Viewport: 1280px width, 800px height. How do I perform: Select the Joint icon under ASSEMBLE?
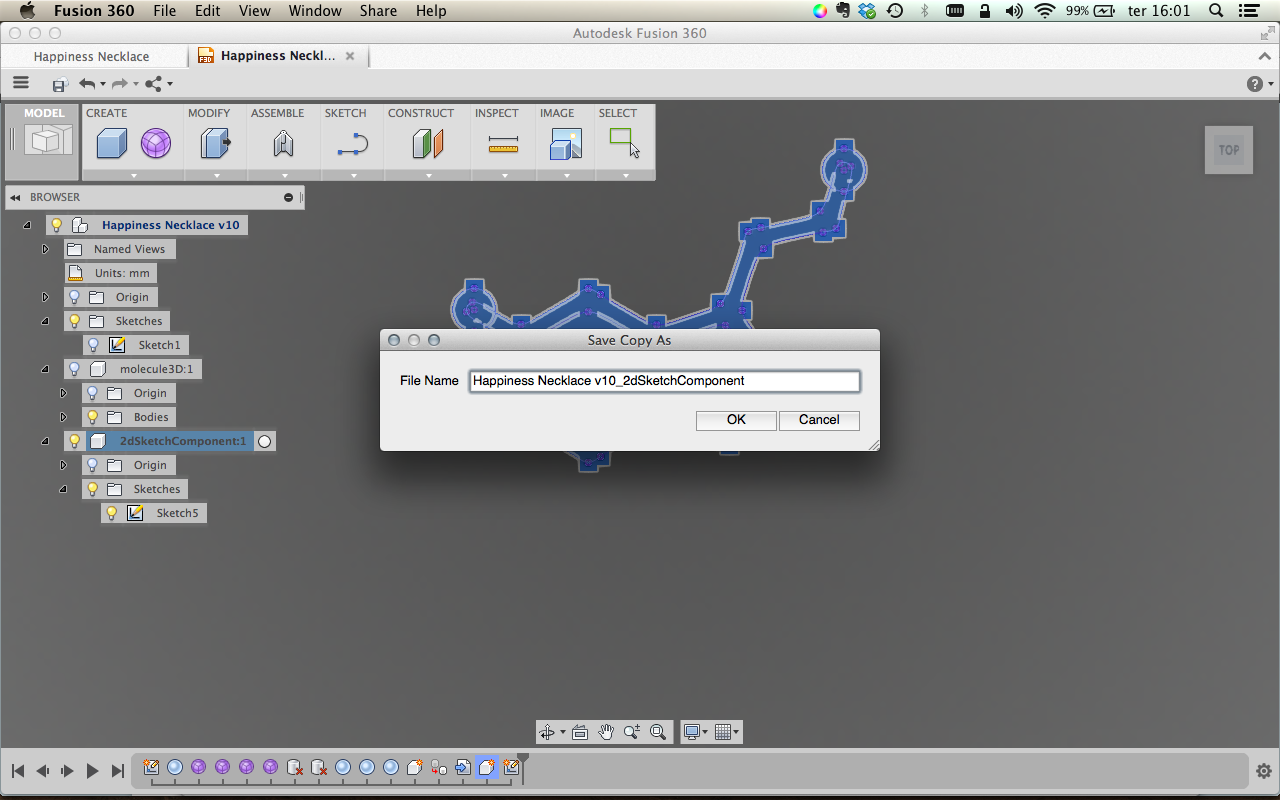click(283, 144)
